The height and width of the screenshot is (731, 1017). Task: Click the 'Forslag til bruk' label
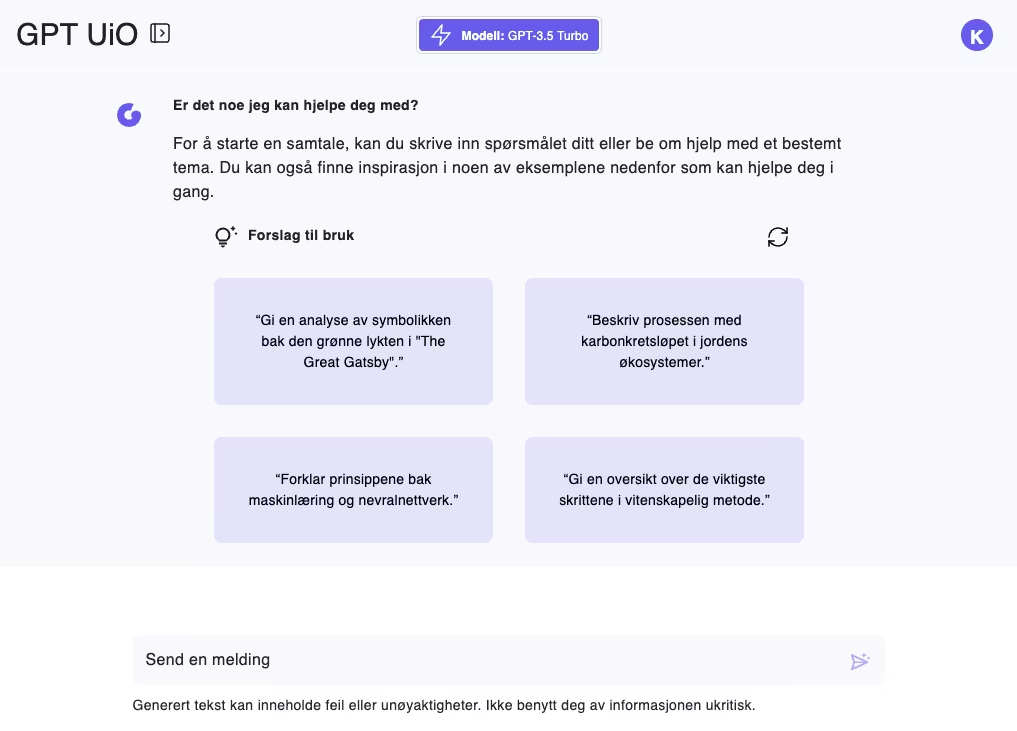point(301,236)
